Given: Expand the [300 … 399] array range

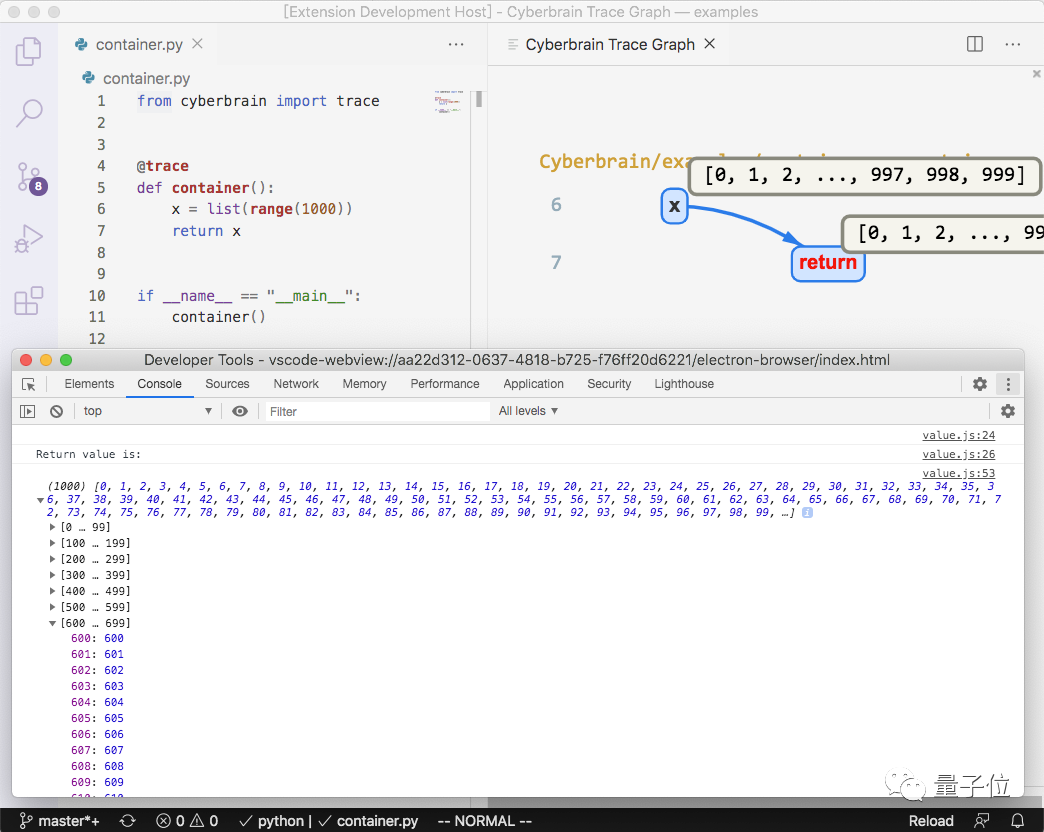Looking at the screenshot, I should tap(53, 575).
